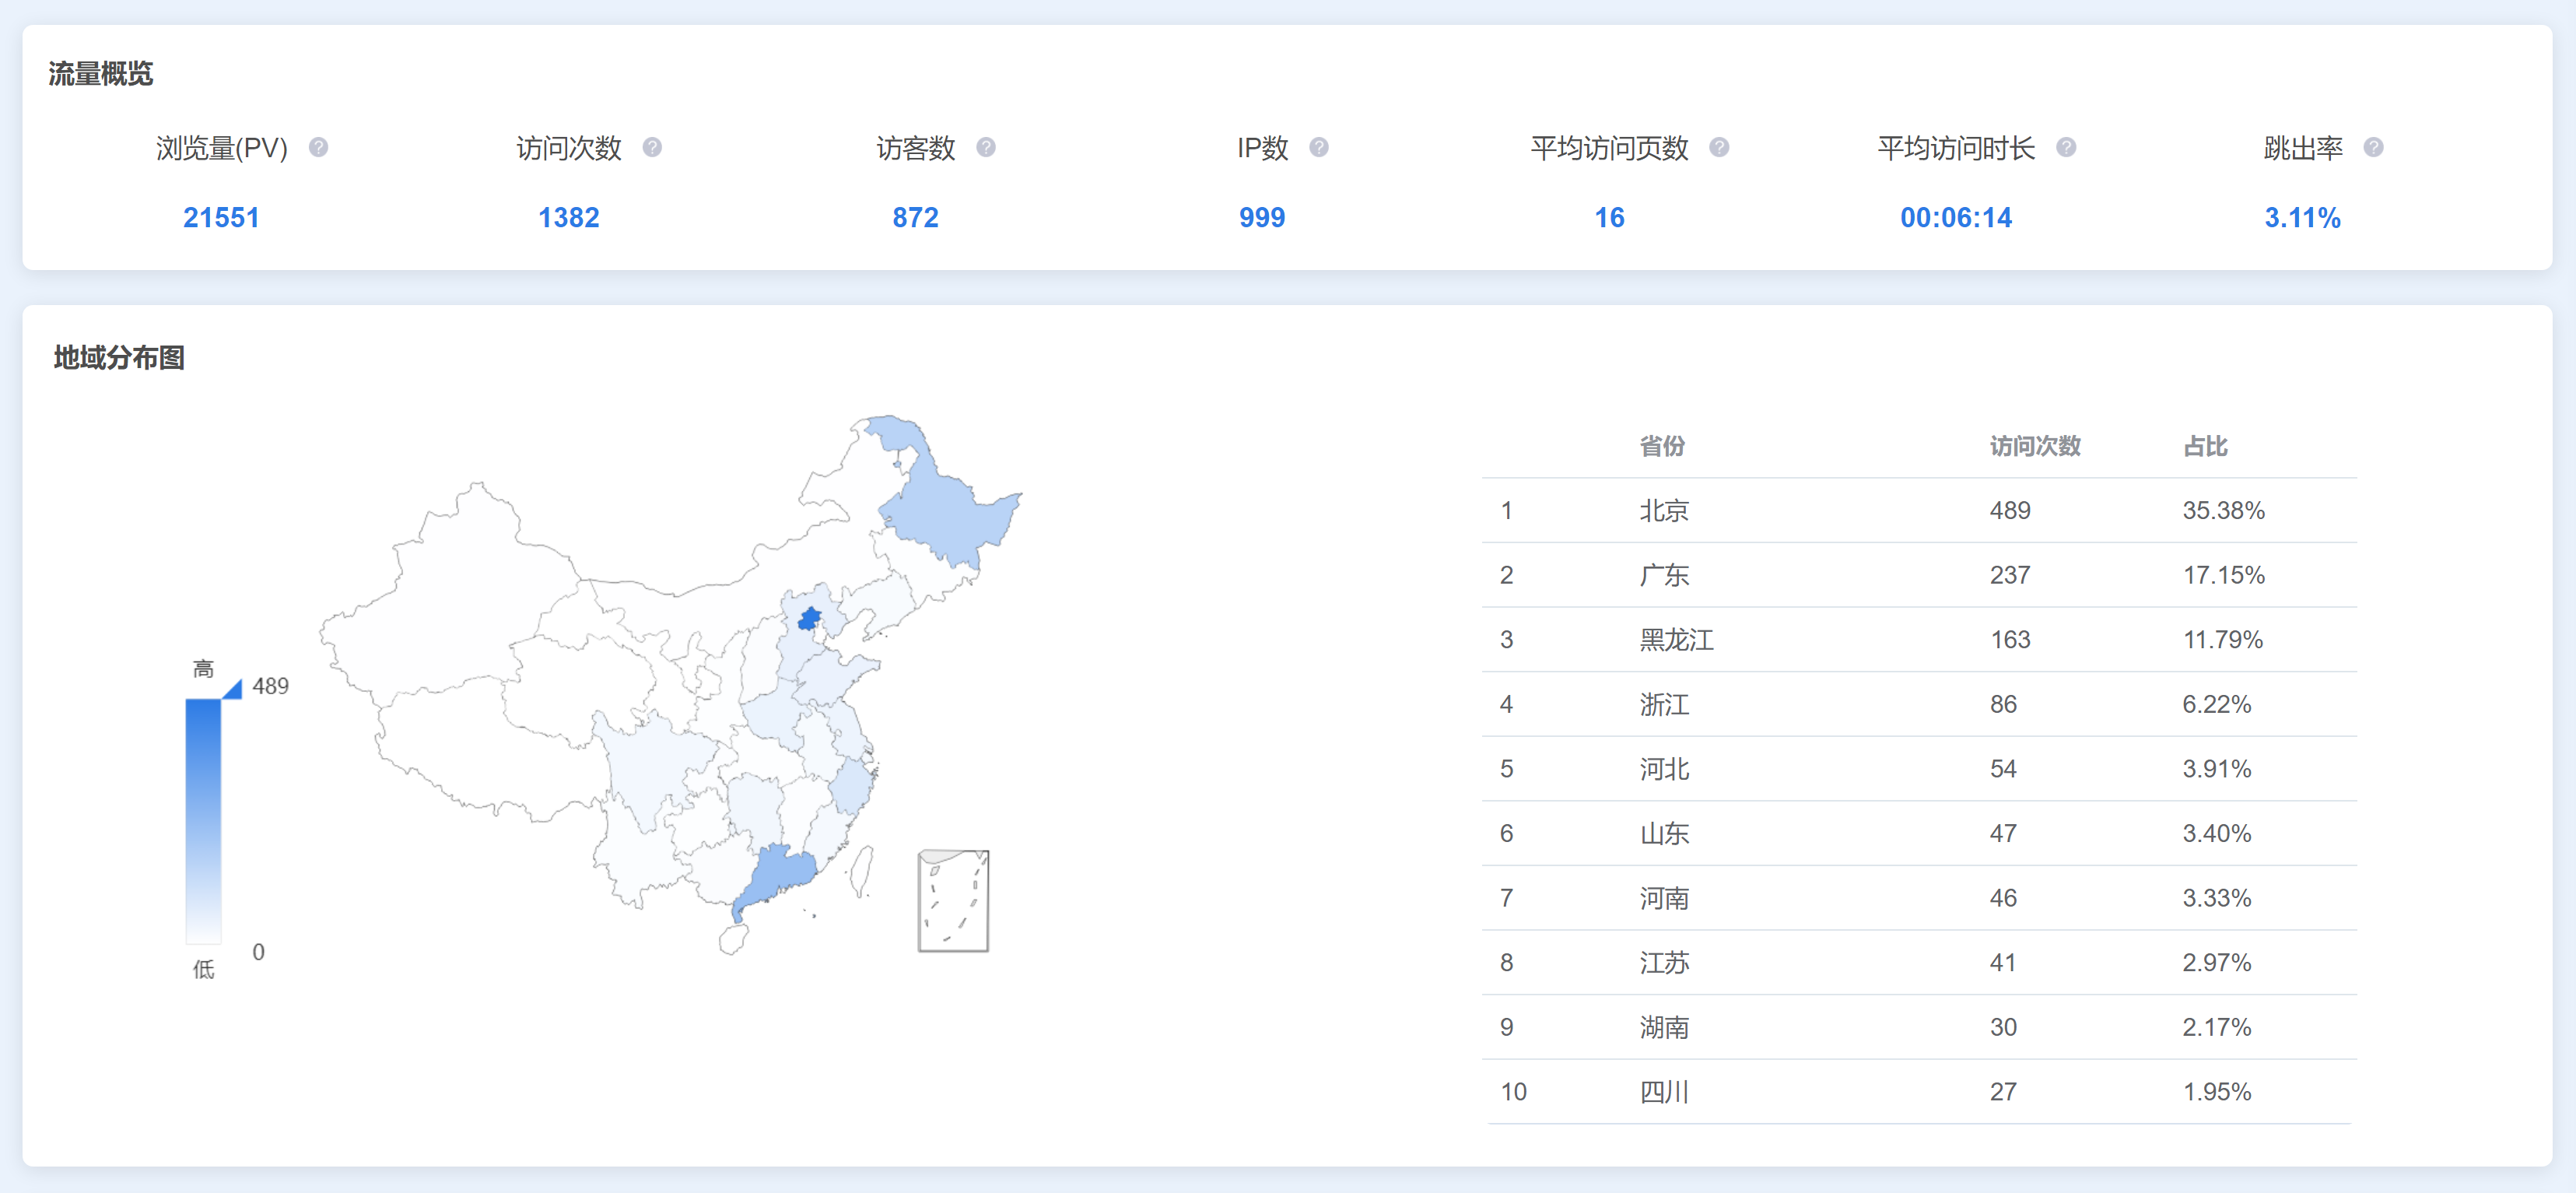Click help icon next to 浏览量(PV)
The image size is (2576, 1193).
(x=318, y=148)
